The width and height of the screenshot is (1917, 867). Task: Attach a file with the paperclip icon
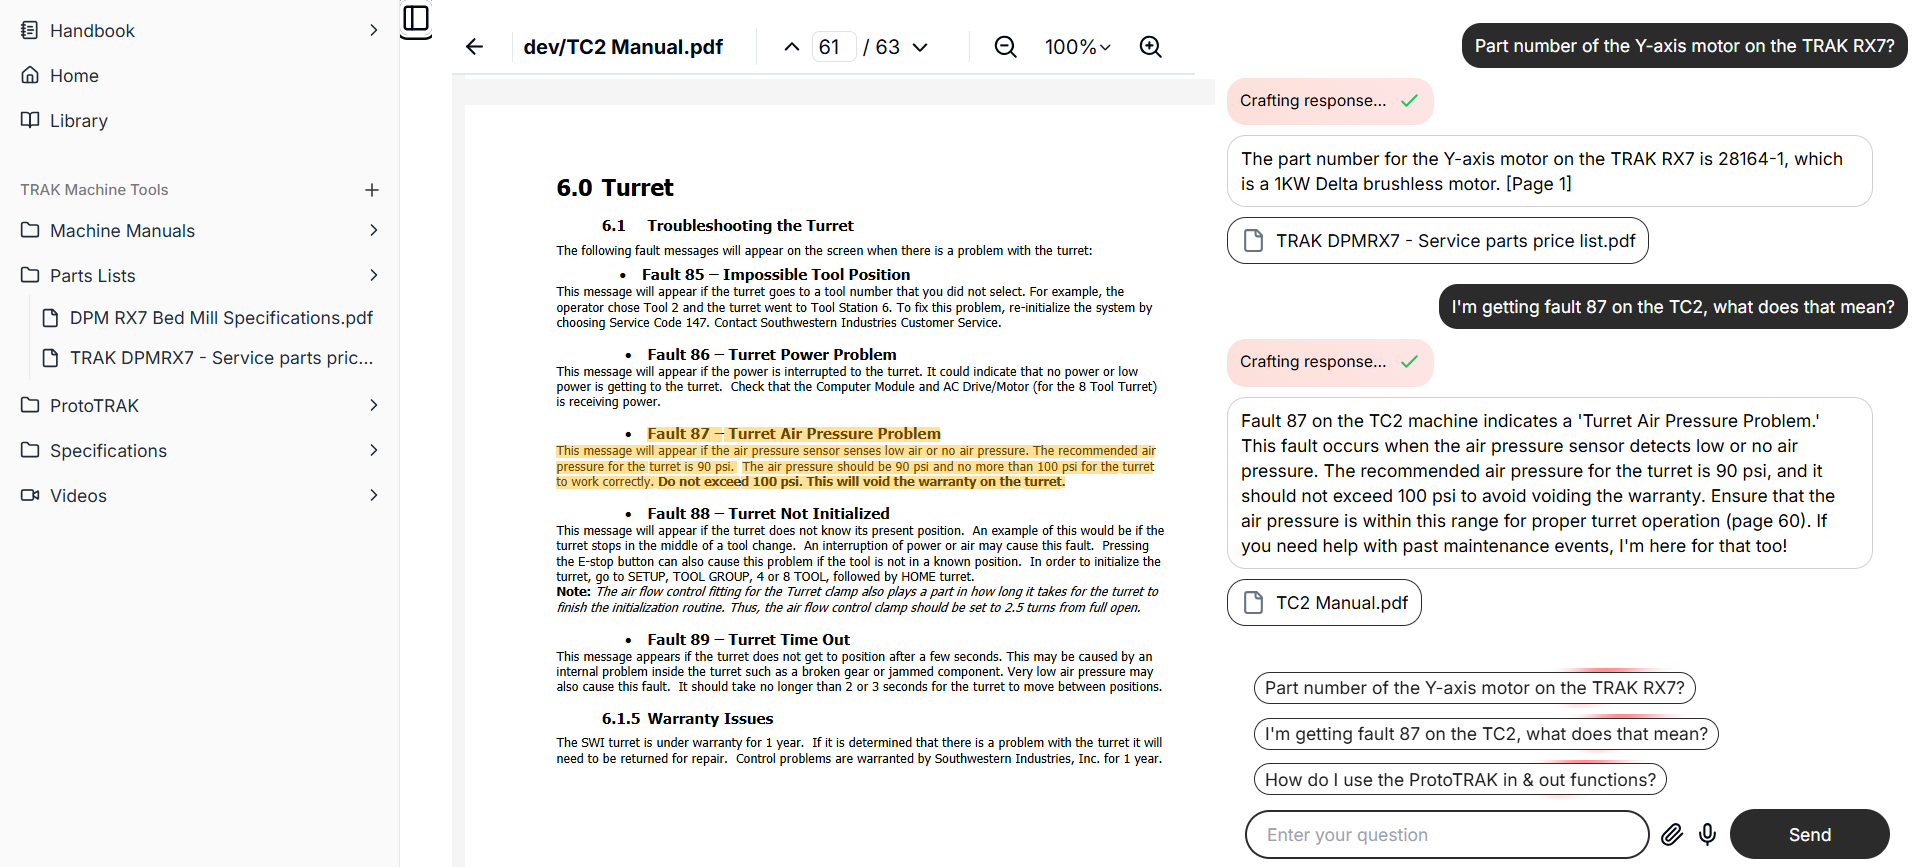(x=1672, y=835)
